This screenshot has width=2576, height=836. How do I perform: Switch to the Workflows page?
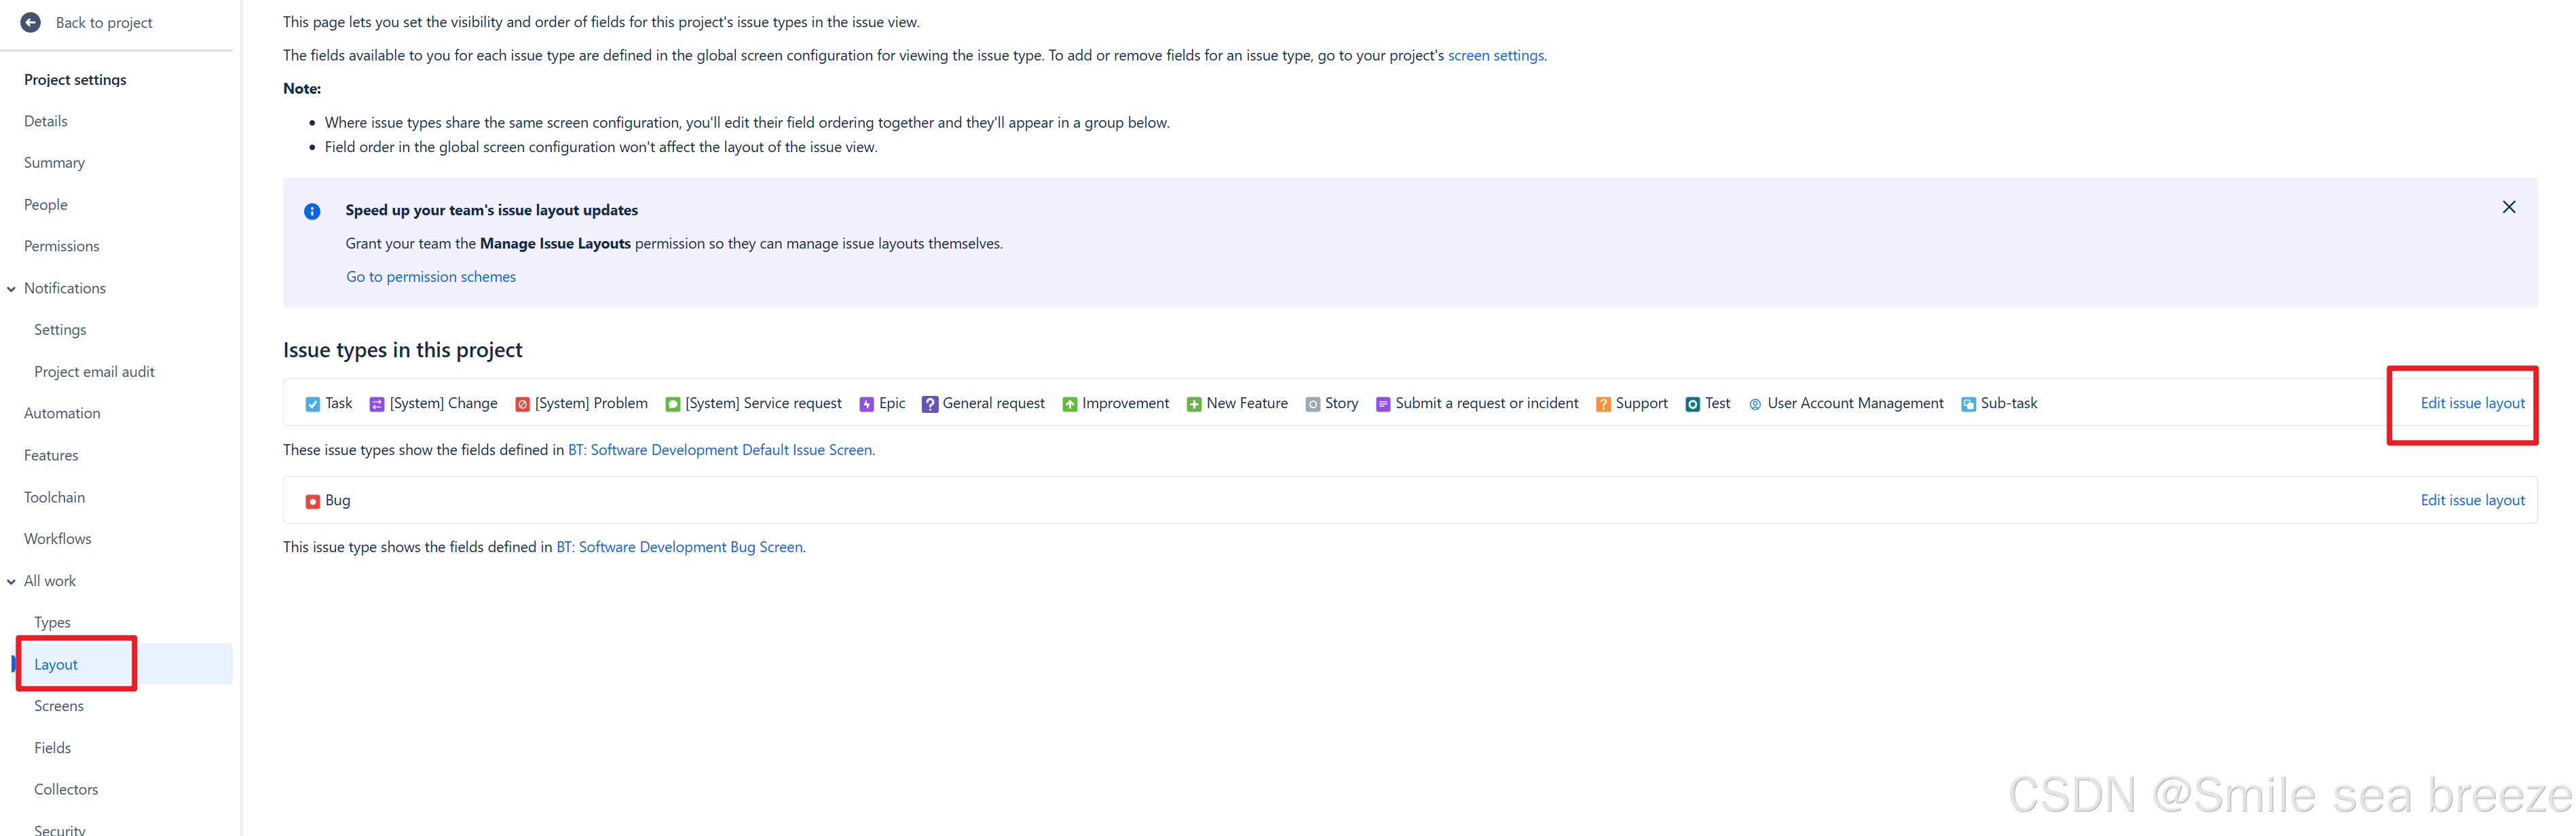pos(57,538)
